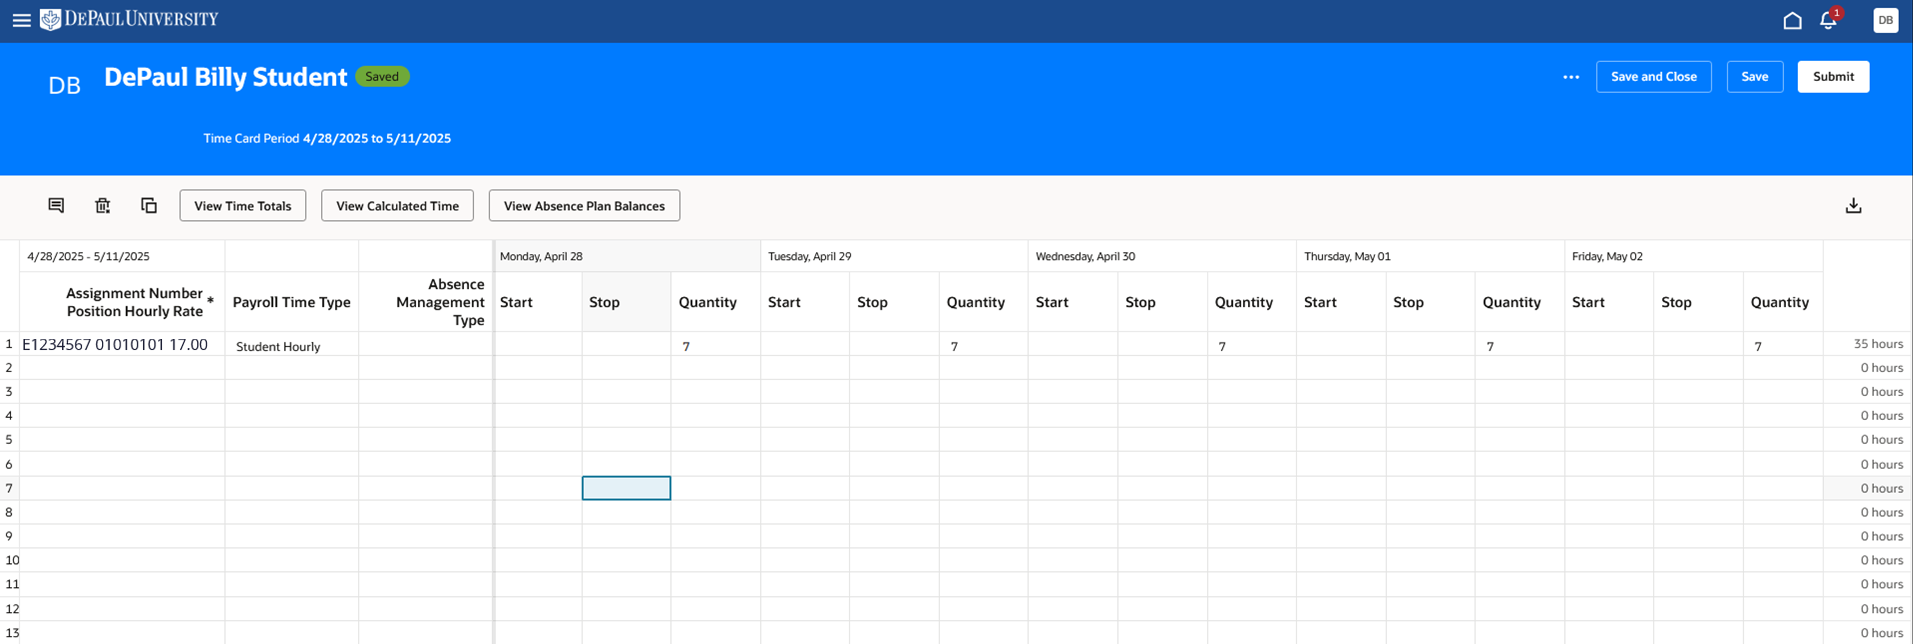
Task: Open the DB user profile avatar
Action: coord(1885,20)
